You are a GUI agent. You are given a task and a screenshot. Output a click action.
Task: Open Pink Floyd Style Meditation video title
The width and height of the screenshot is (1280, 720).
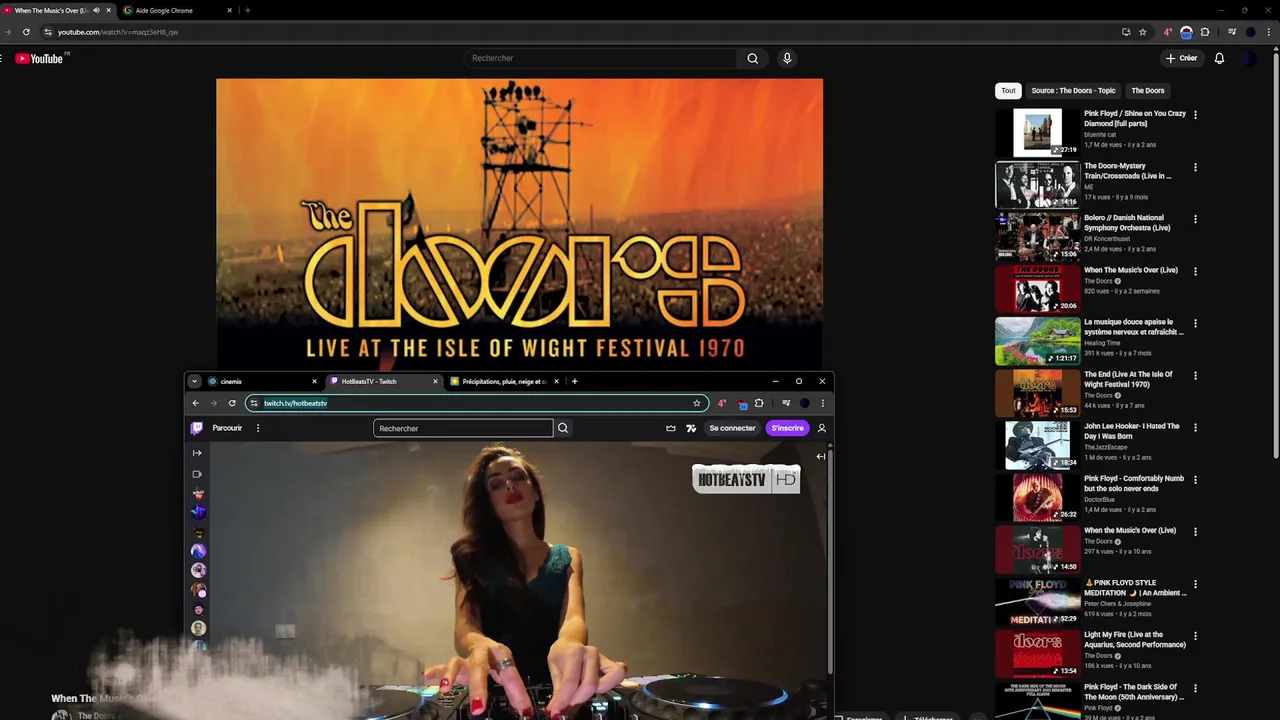pyautogui.click(x=1135, y=588)
